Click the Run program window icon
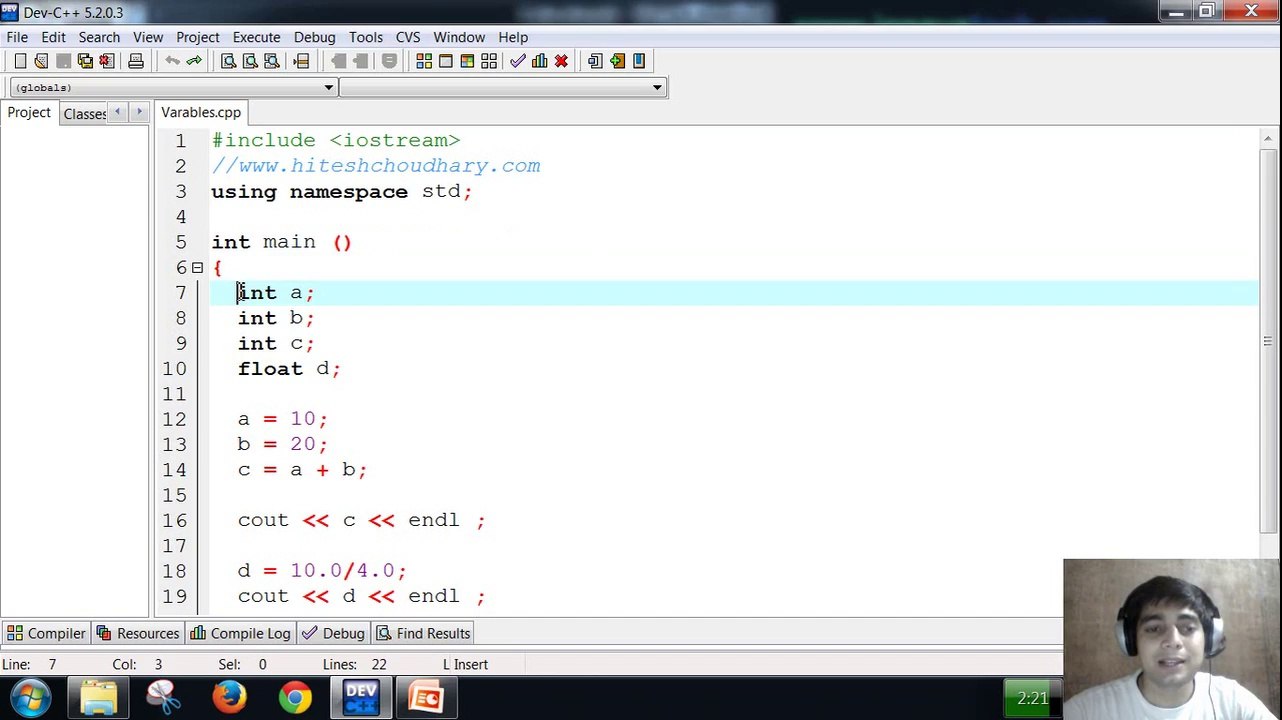The image size is (1282, 720). click(x=446, y=61)
